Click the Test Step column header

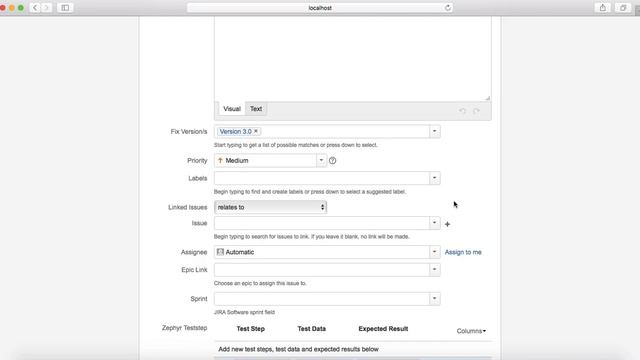click(x=251, y=329)
